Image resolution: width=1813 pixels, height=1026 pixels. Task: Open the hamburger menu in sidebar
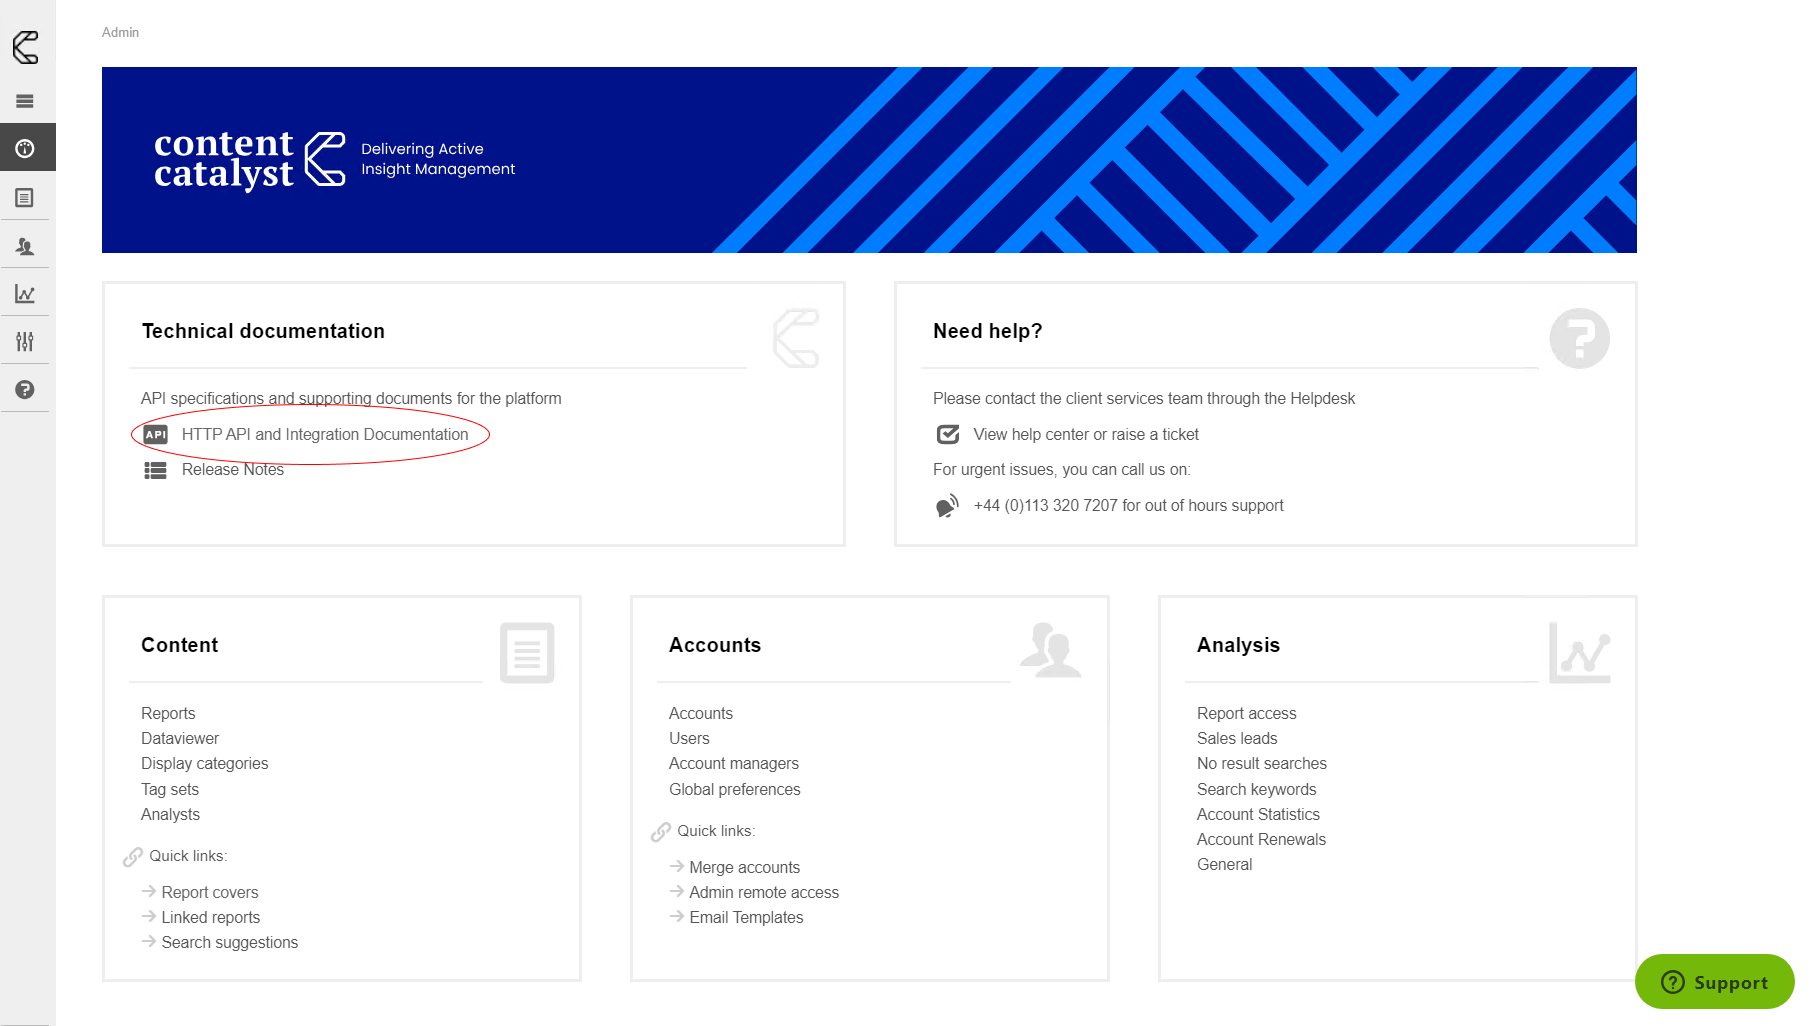tap(25, 101)
